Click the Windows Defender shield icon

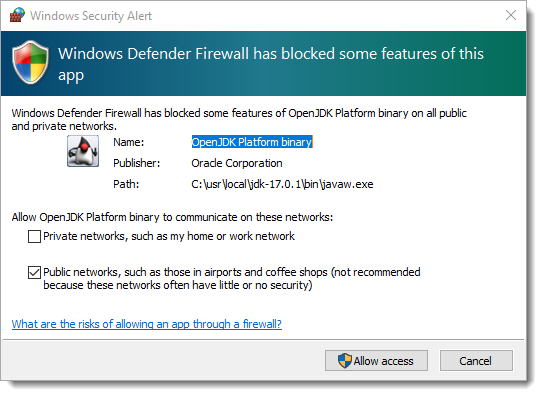[x=30, y=62]
